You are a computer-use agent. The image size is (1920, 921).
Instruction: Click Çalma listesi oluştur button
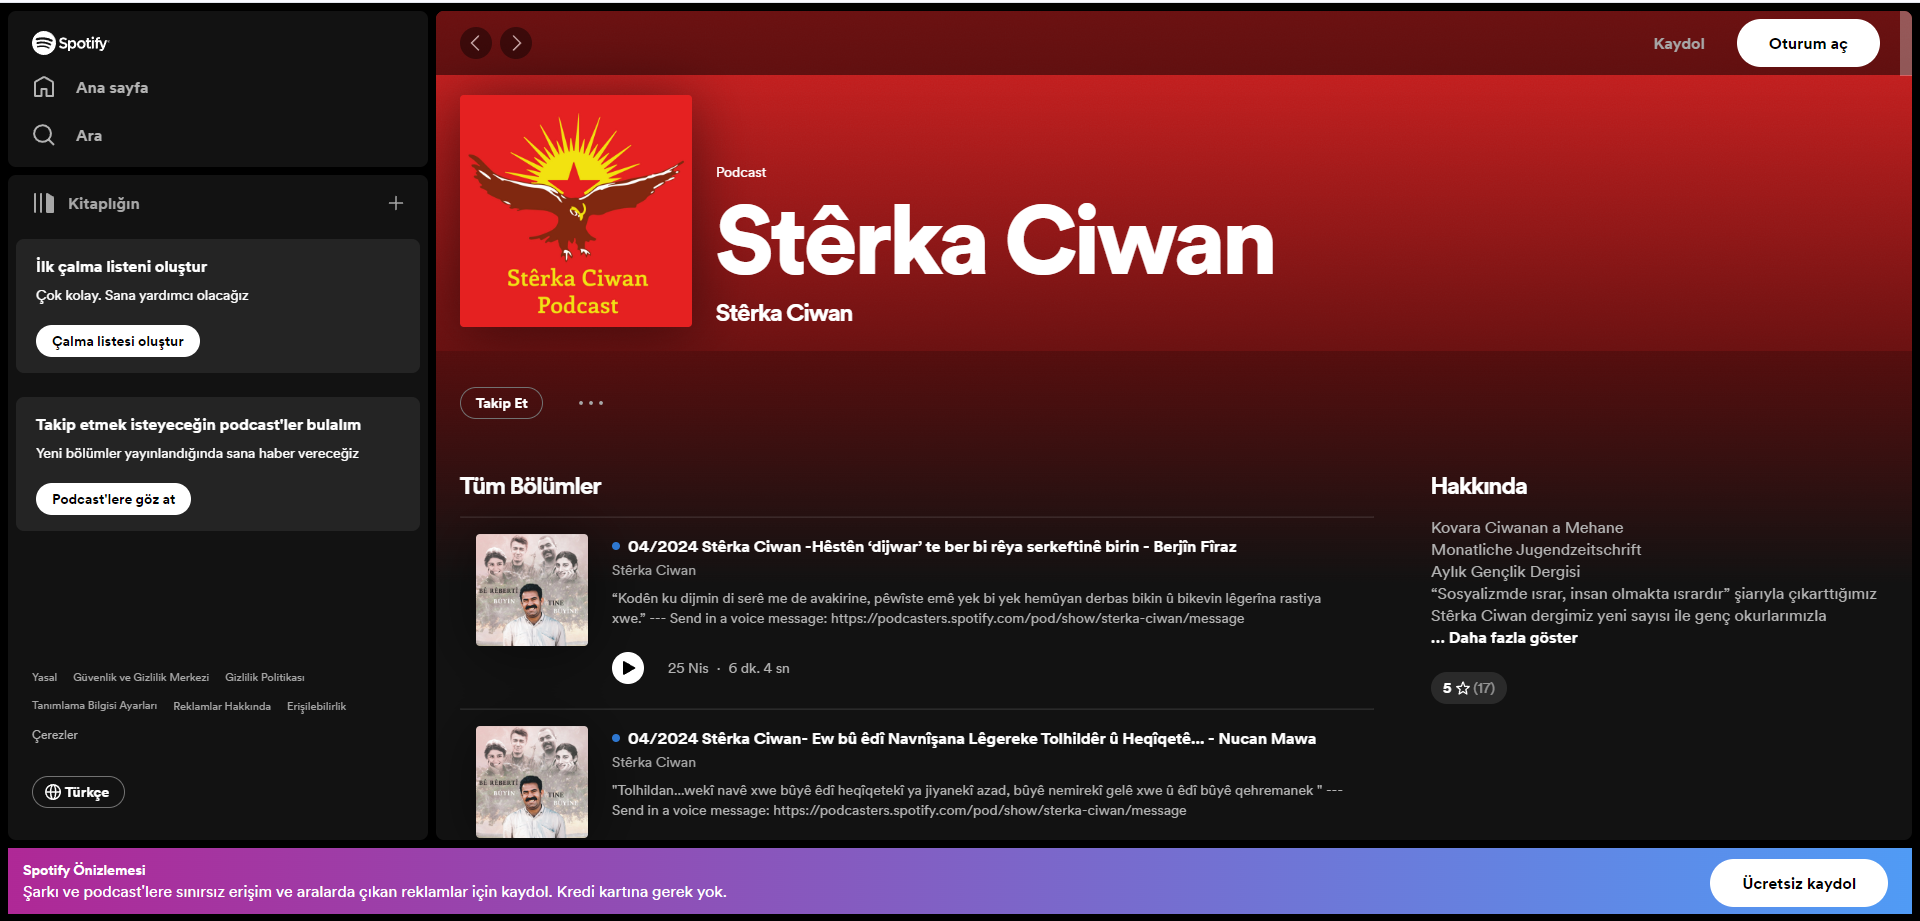(x=118, y=341)
